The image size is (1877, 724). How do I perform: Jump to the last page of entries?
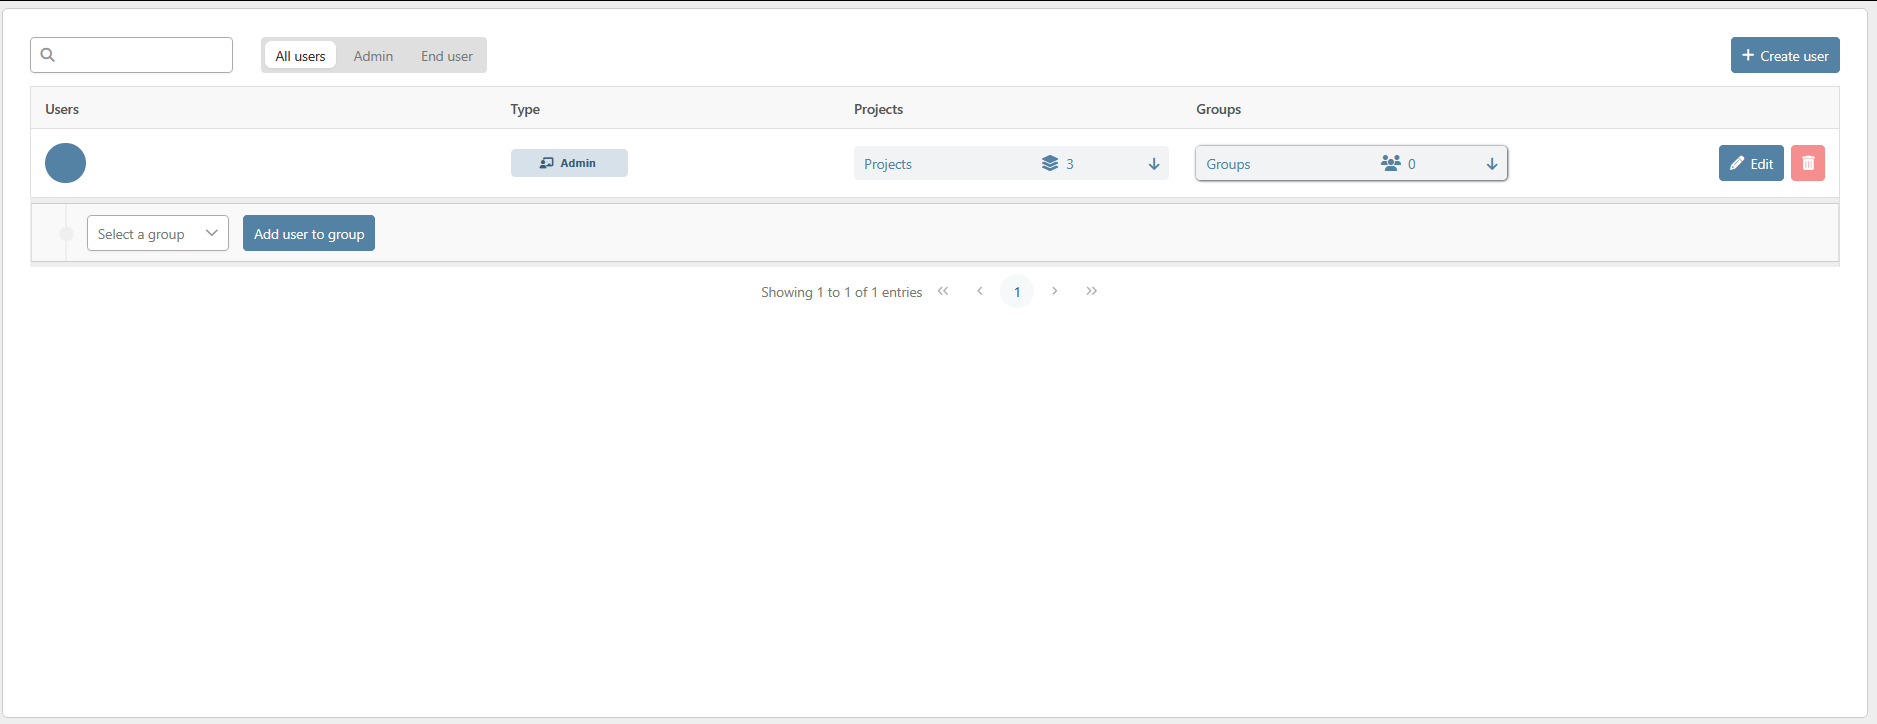(x=1091, y=291)
